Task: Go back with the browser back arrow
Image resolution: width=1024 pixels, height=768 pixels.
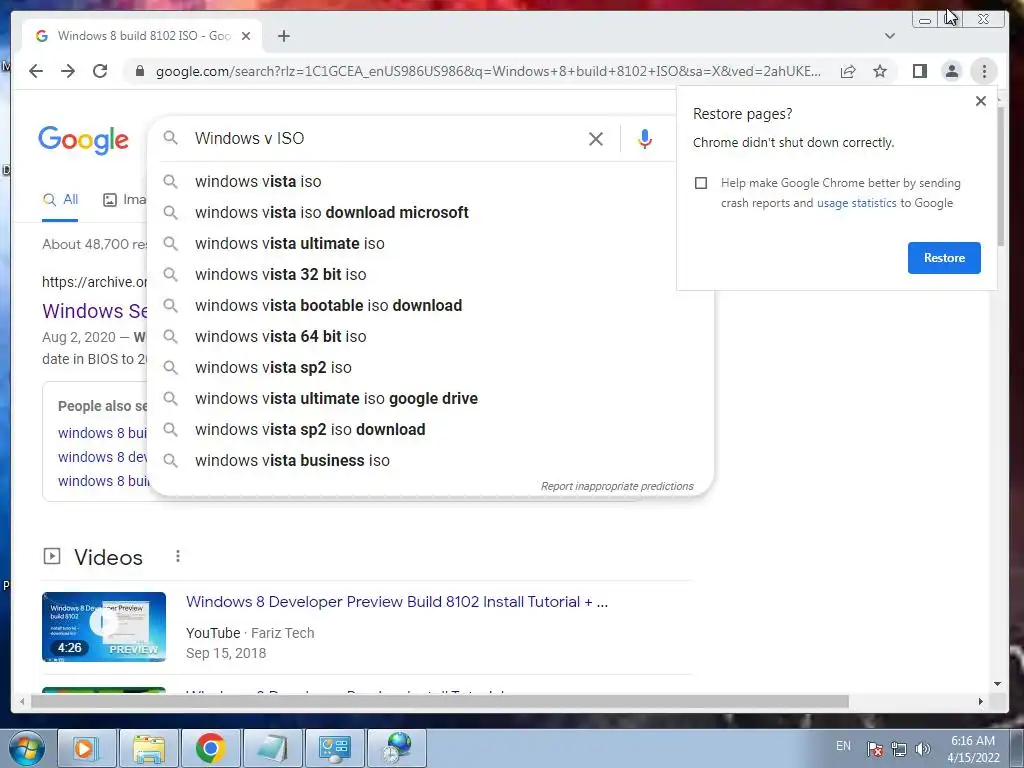Action: click(x=36, y=71)
